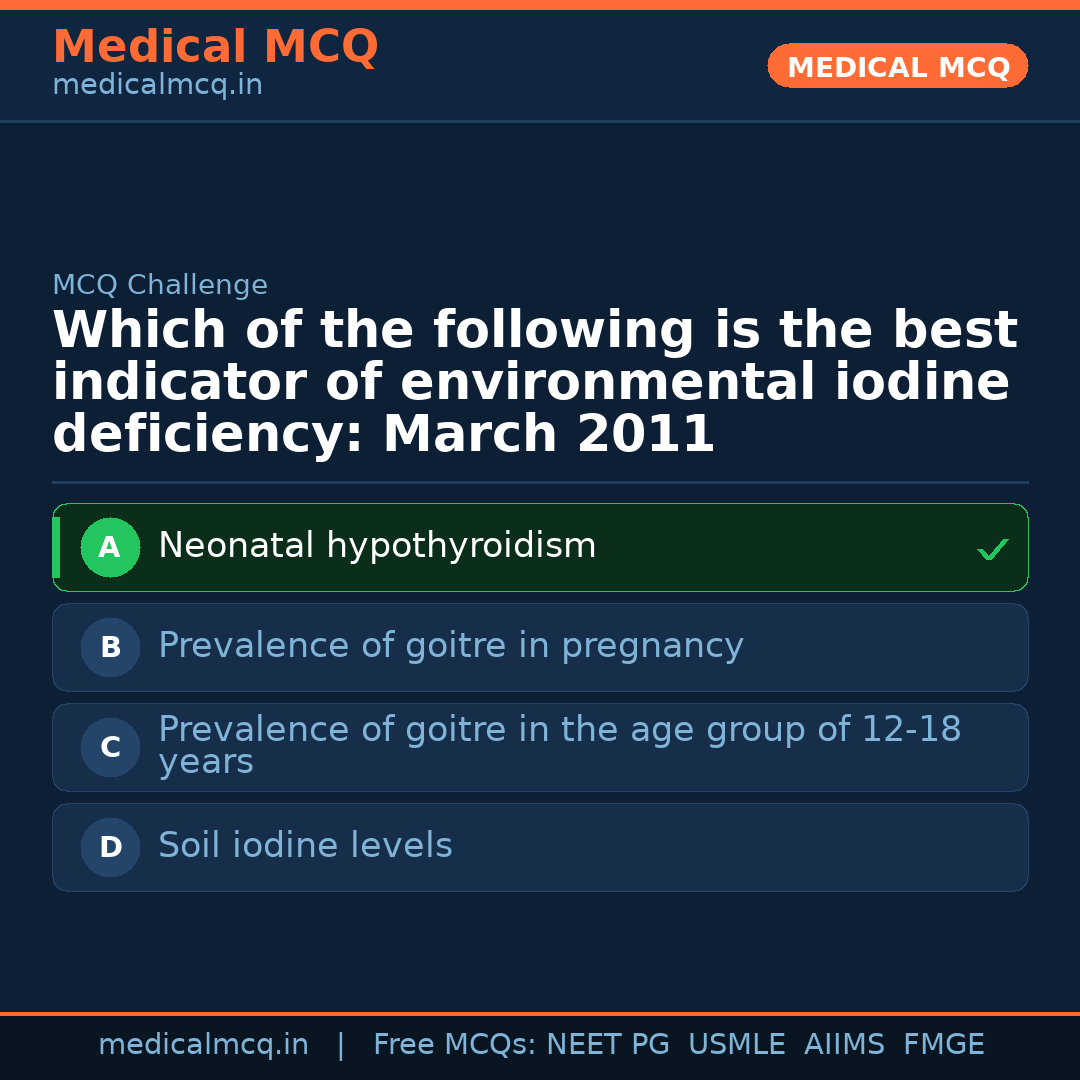The image size is (1080, 1080).
Task: Select goitre in age group 12-18 years
Action: point(558,745)
